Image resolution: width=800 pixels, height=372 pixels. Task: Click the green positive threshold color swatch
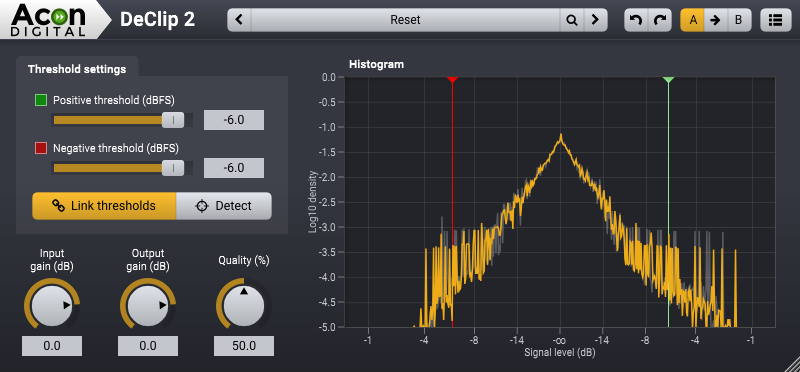tap(41, 100)
